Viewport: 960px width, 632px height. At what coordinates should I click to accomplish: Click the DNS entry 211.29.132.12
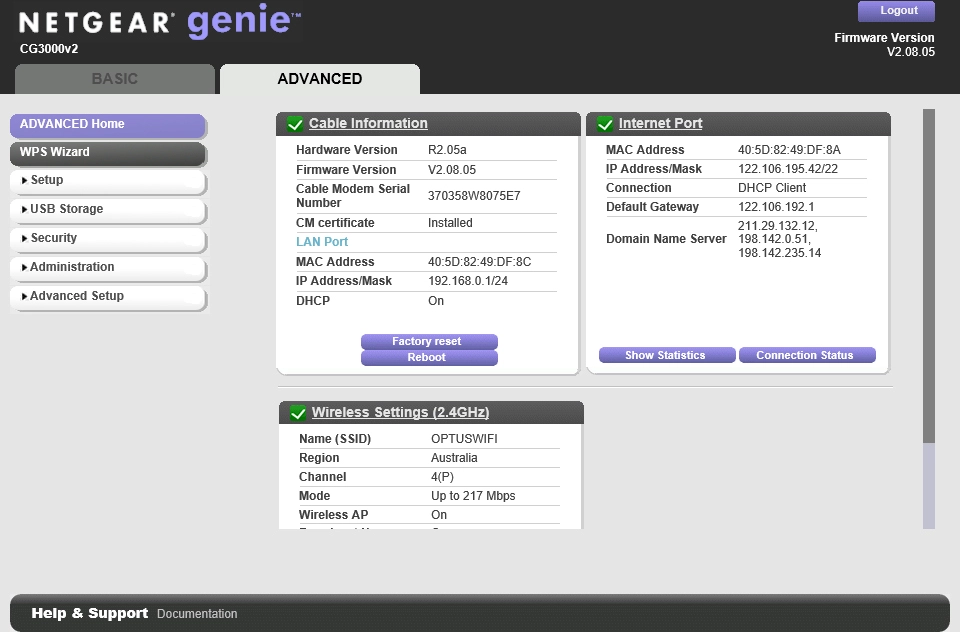click(x=778, y=226)
